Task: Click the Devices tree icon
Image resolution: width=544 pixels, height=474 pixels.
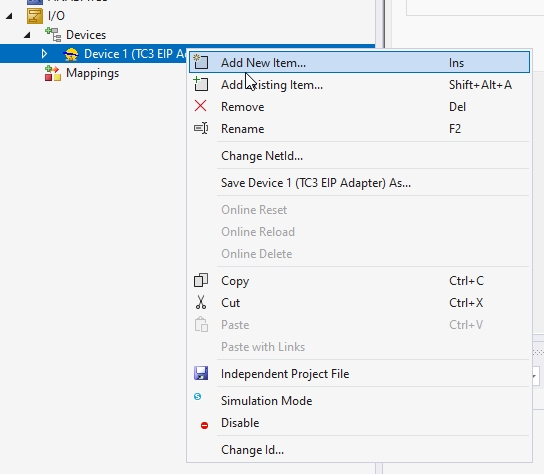Action: [53, 35]
